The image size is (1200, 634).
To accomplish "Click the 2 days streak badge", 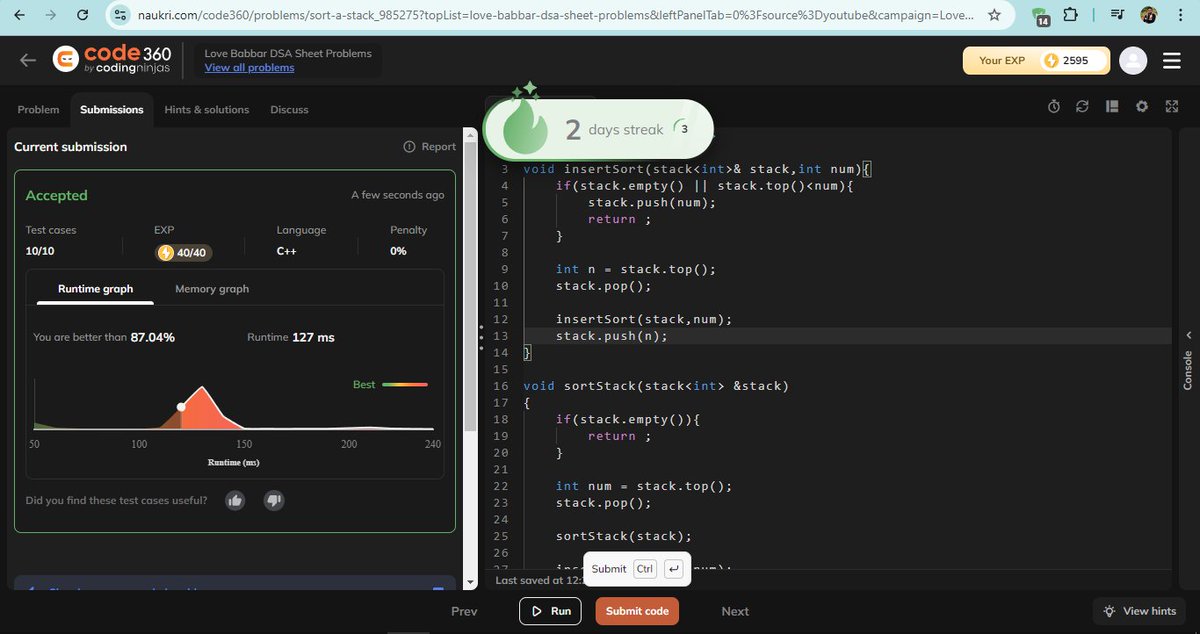I will click(x=598, y=128).
